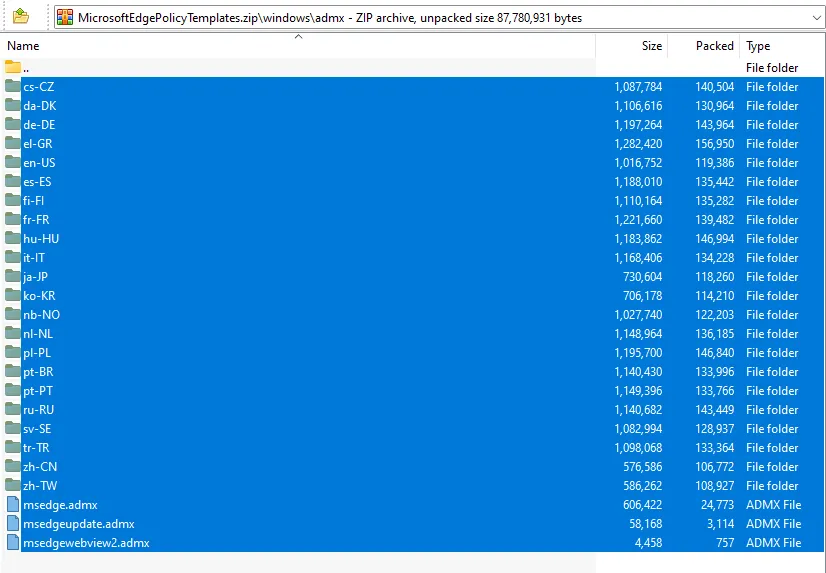Click the pt-PT folder icon
826x573 pixels.
pos(13,390)
